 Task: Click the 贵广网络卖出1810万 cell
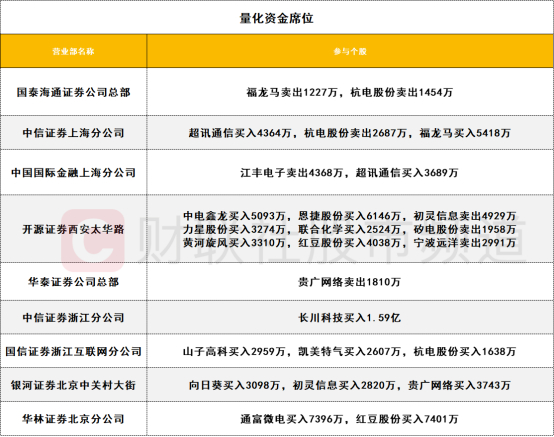[350, 282]
